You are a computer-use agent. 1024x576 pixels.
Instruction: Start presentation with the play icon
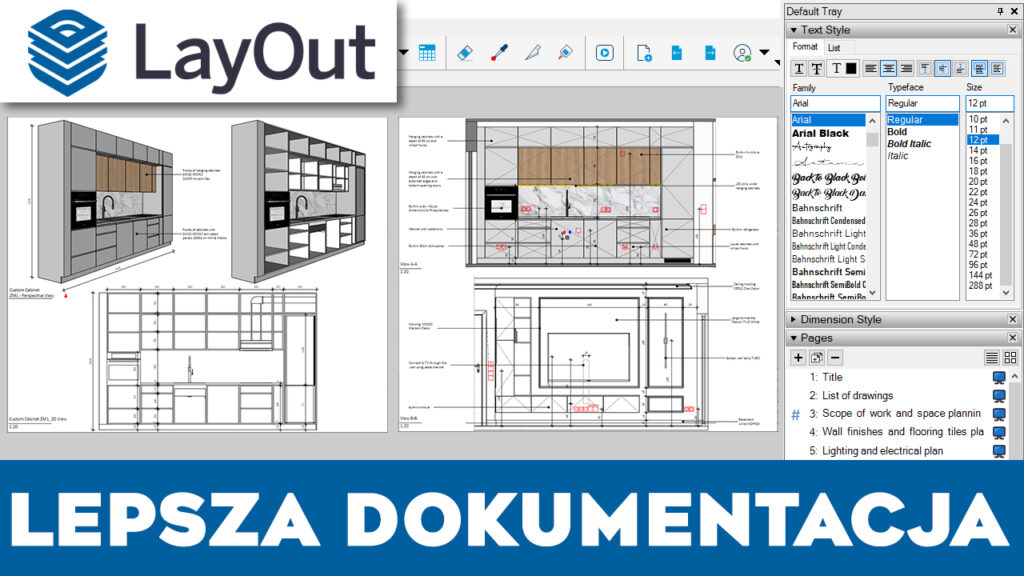[605, 53]
